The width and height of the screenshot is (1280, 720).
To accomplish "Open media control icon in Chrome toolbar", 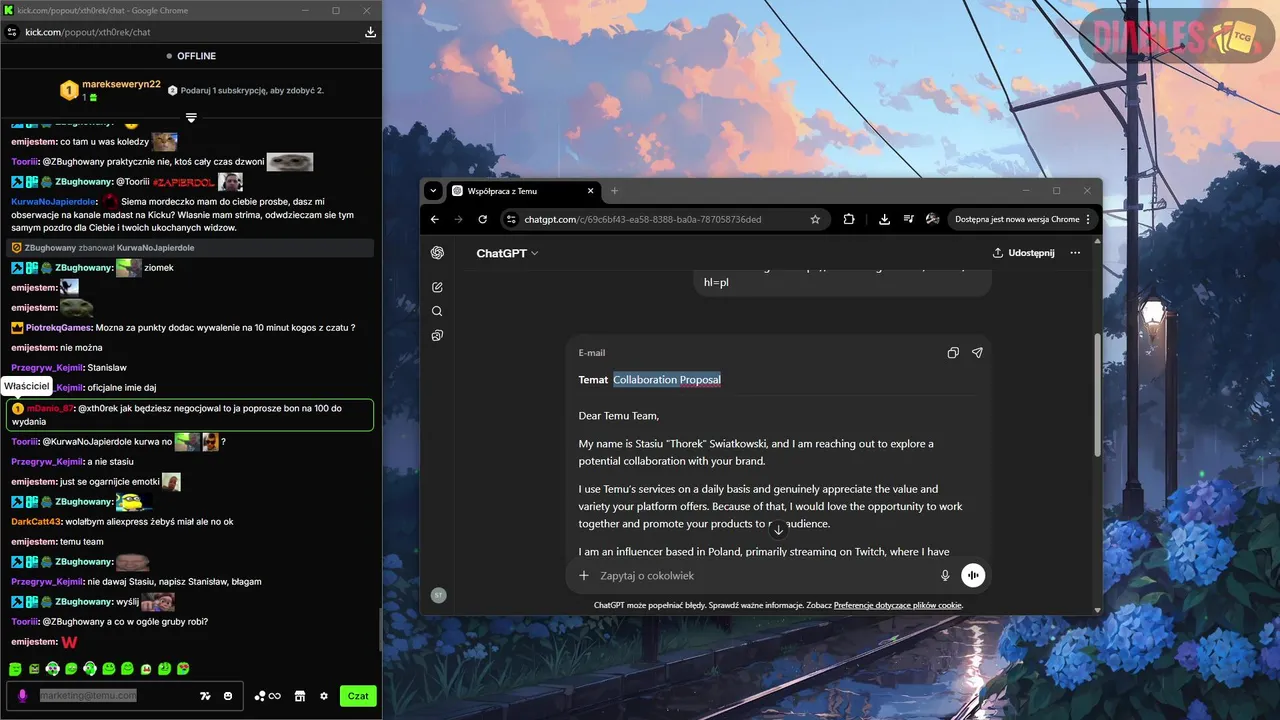I will coord(908,219).
